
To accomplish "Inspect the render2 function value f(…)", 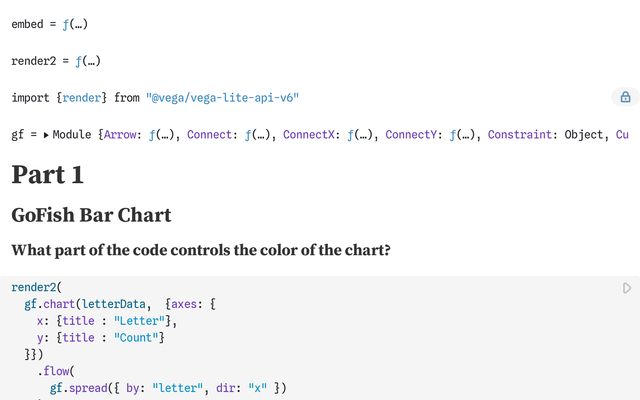I will point(88,61).
